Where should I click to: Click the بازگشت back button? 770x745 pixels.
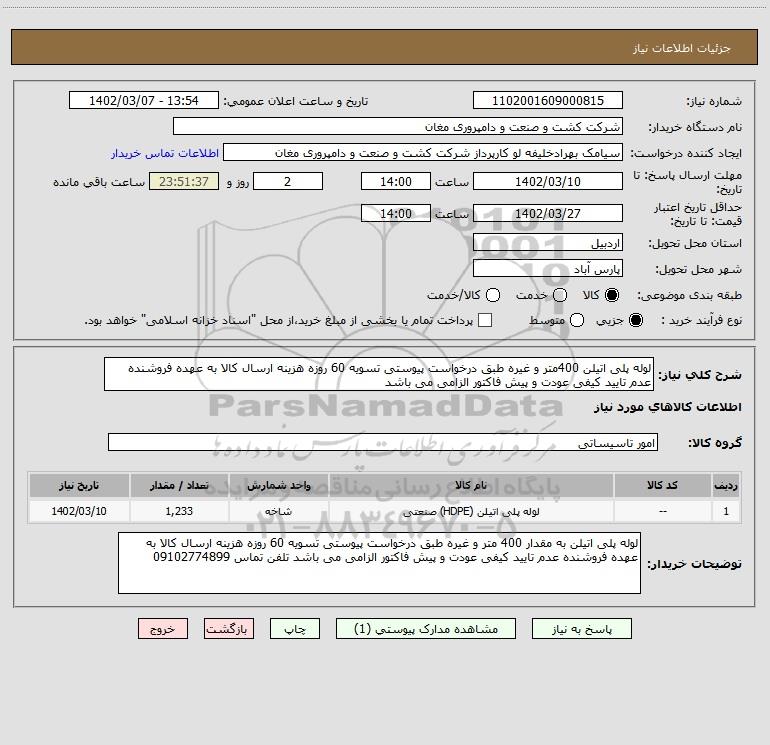click(229, 629)
